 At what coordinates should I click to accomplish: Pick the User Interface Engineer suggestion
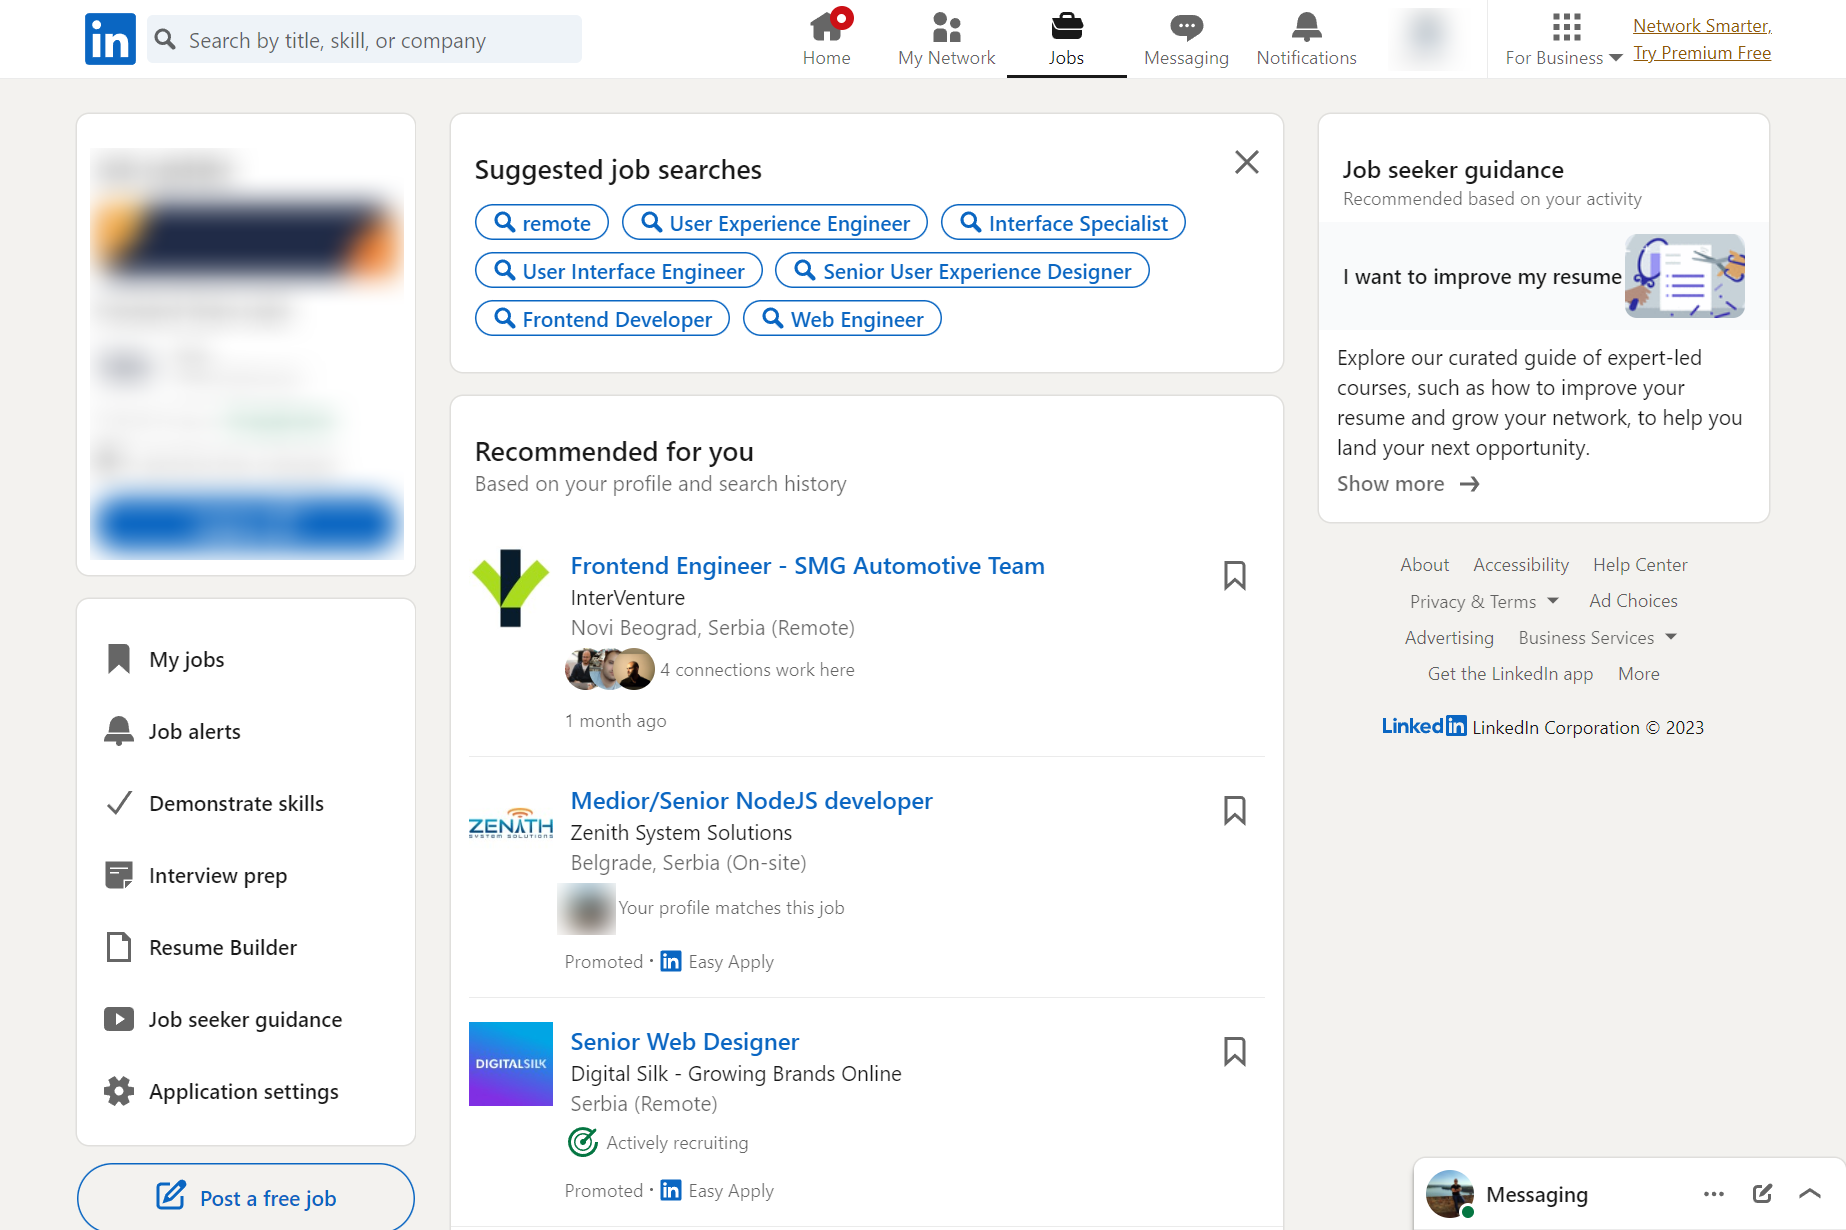(x=619, y=271)
